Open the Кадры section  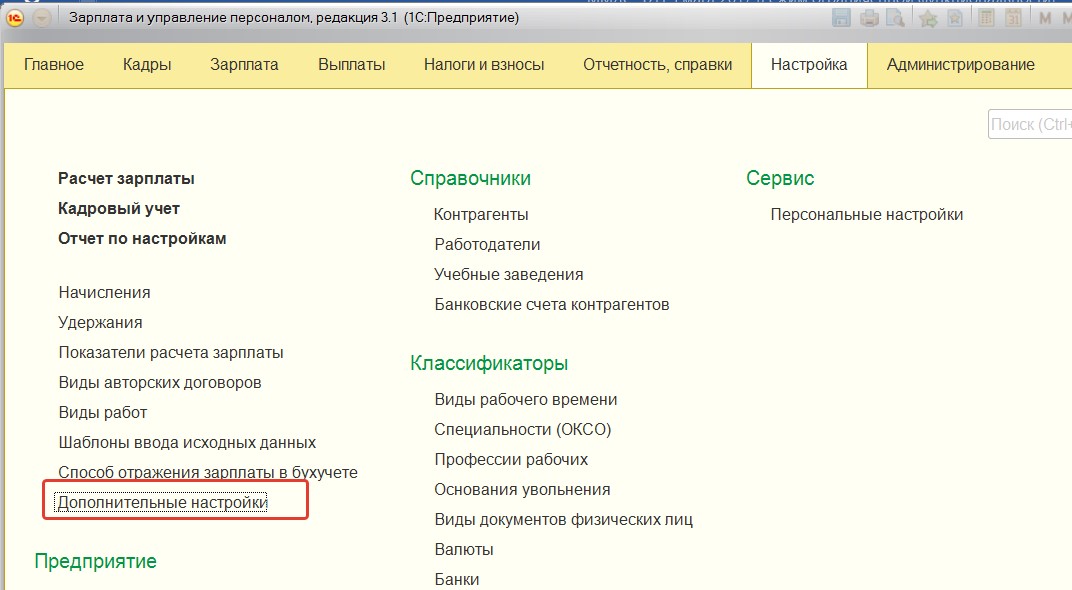(x=147, y=65)
